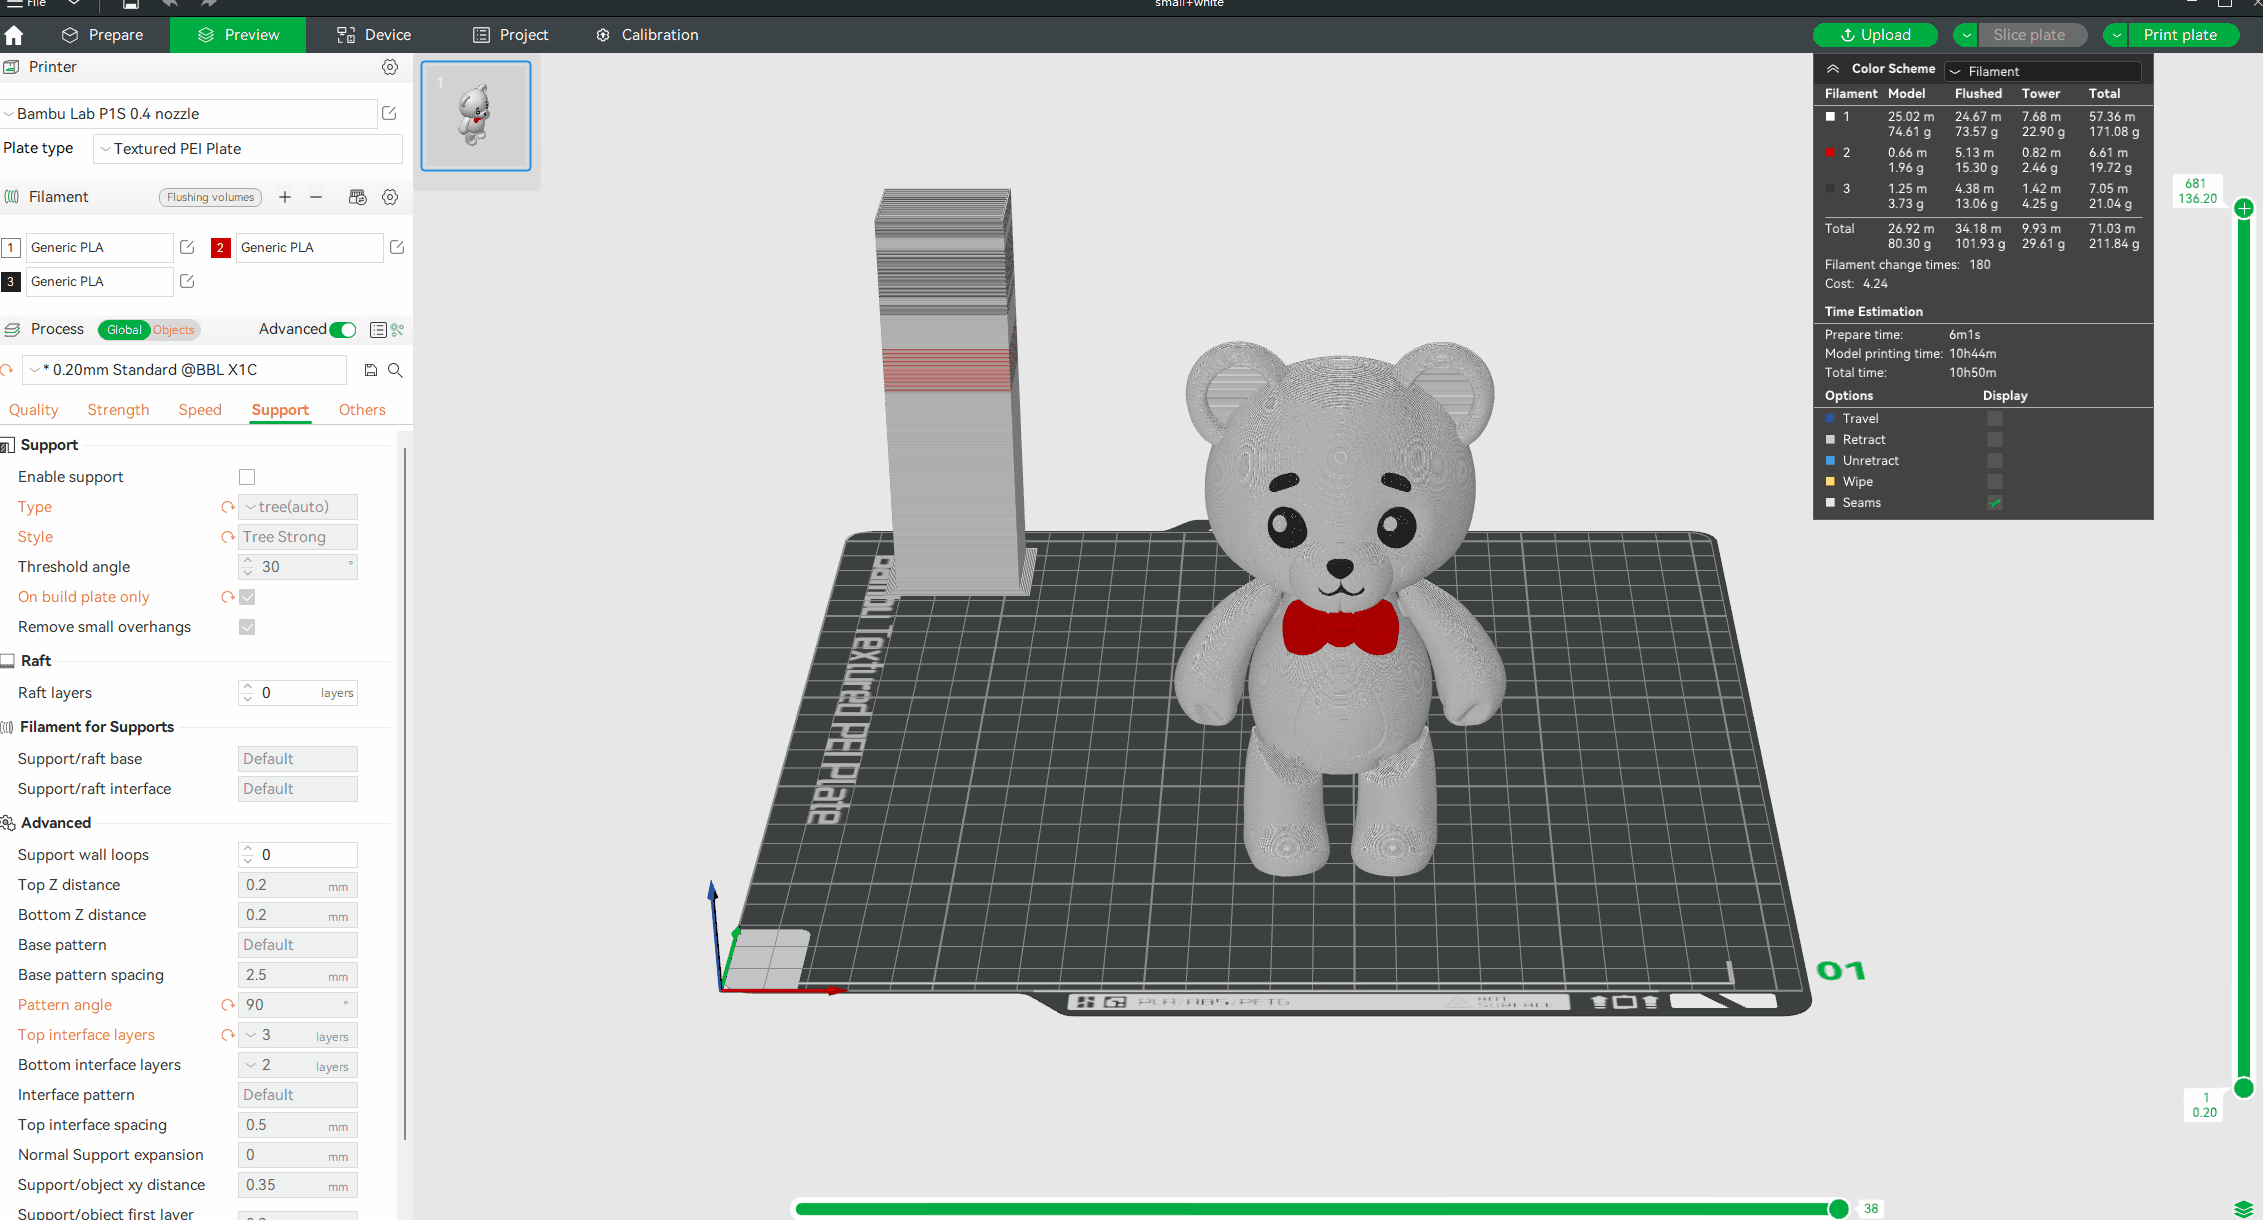Open the Speed settings tab
Image resolution: width=2263 pixels, height=1220 pixels.
(x=200, y=410)
